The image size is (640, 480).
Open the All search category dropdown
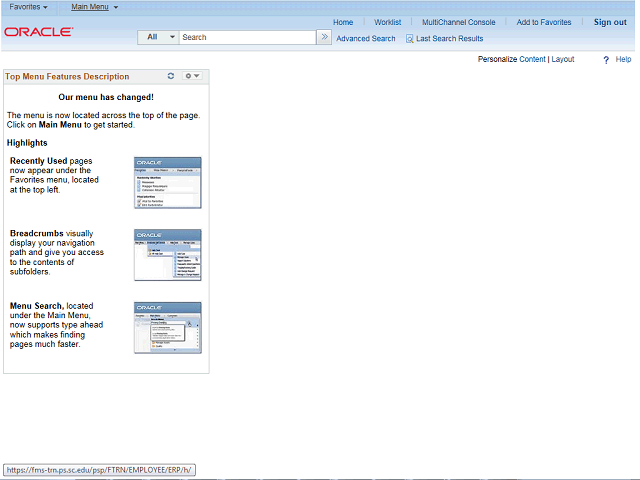158,37
